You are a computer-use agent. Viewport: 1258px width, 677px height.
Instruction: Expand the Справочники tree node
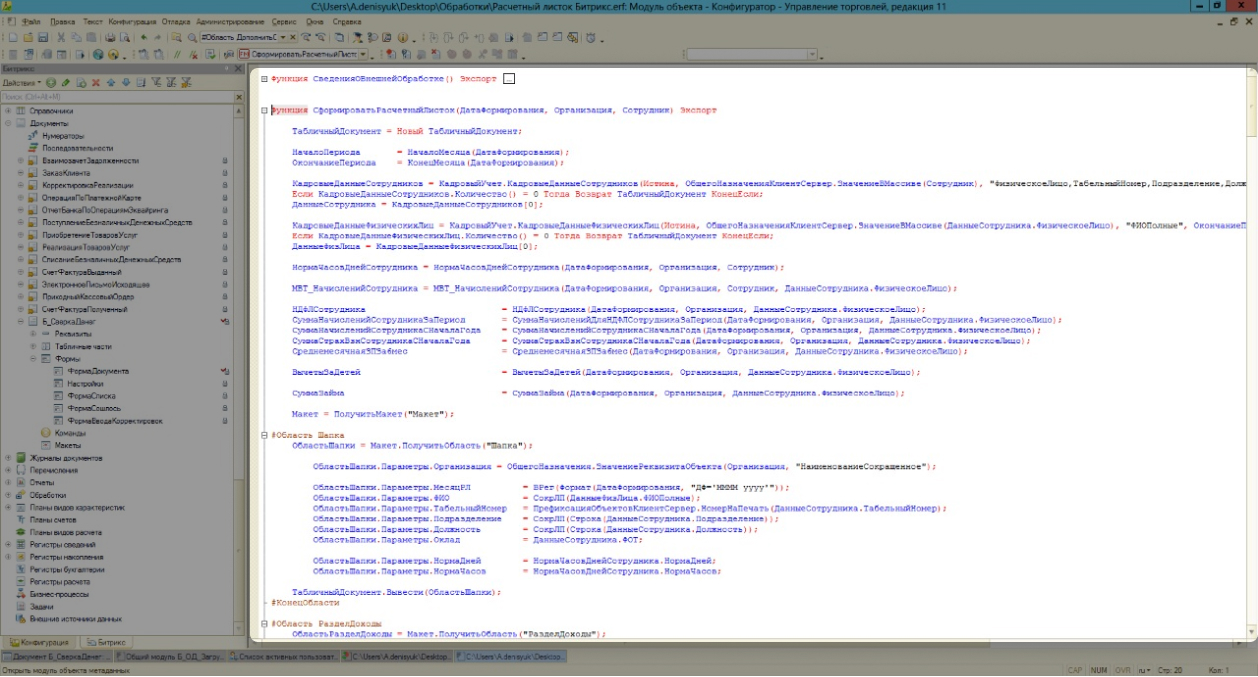click(8, 110)
